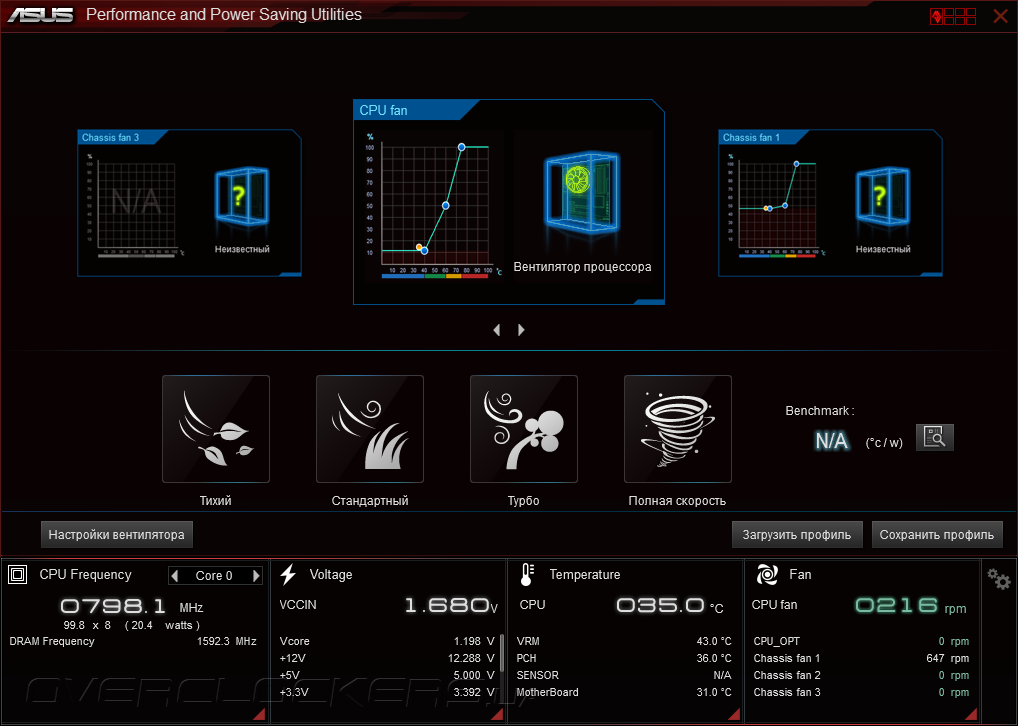Click the Chassis fan 3 unknown case icon
1018x726 pixels.
(x=241, y=197)
